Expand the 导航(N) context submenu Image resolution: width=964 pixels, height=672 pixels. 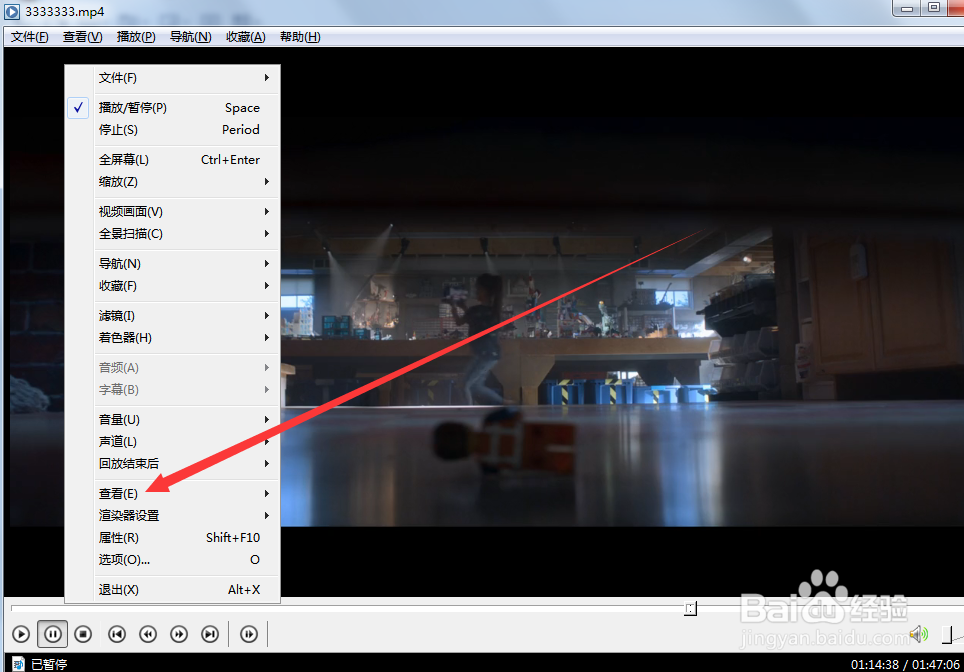point(172,264)
